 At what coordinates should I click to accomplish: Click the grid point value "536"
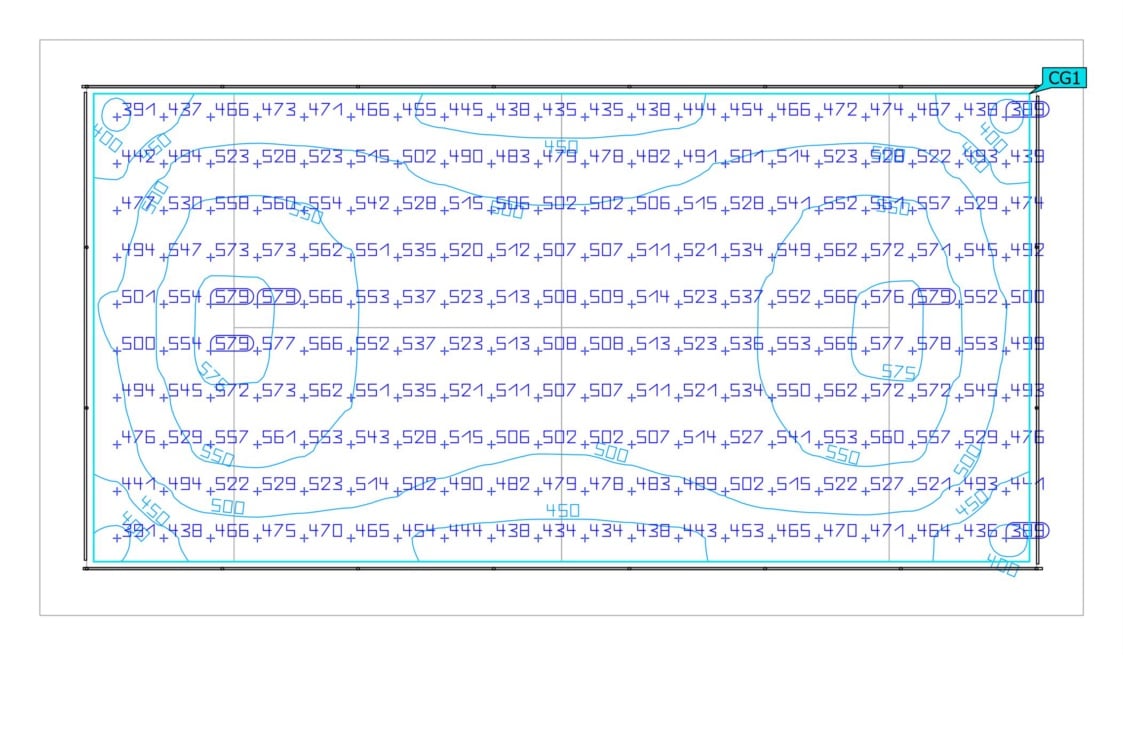click(746, 344)
